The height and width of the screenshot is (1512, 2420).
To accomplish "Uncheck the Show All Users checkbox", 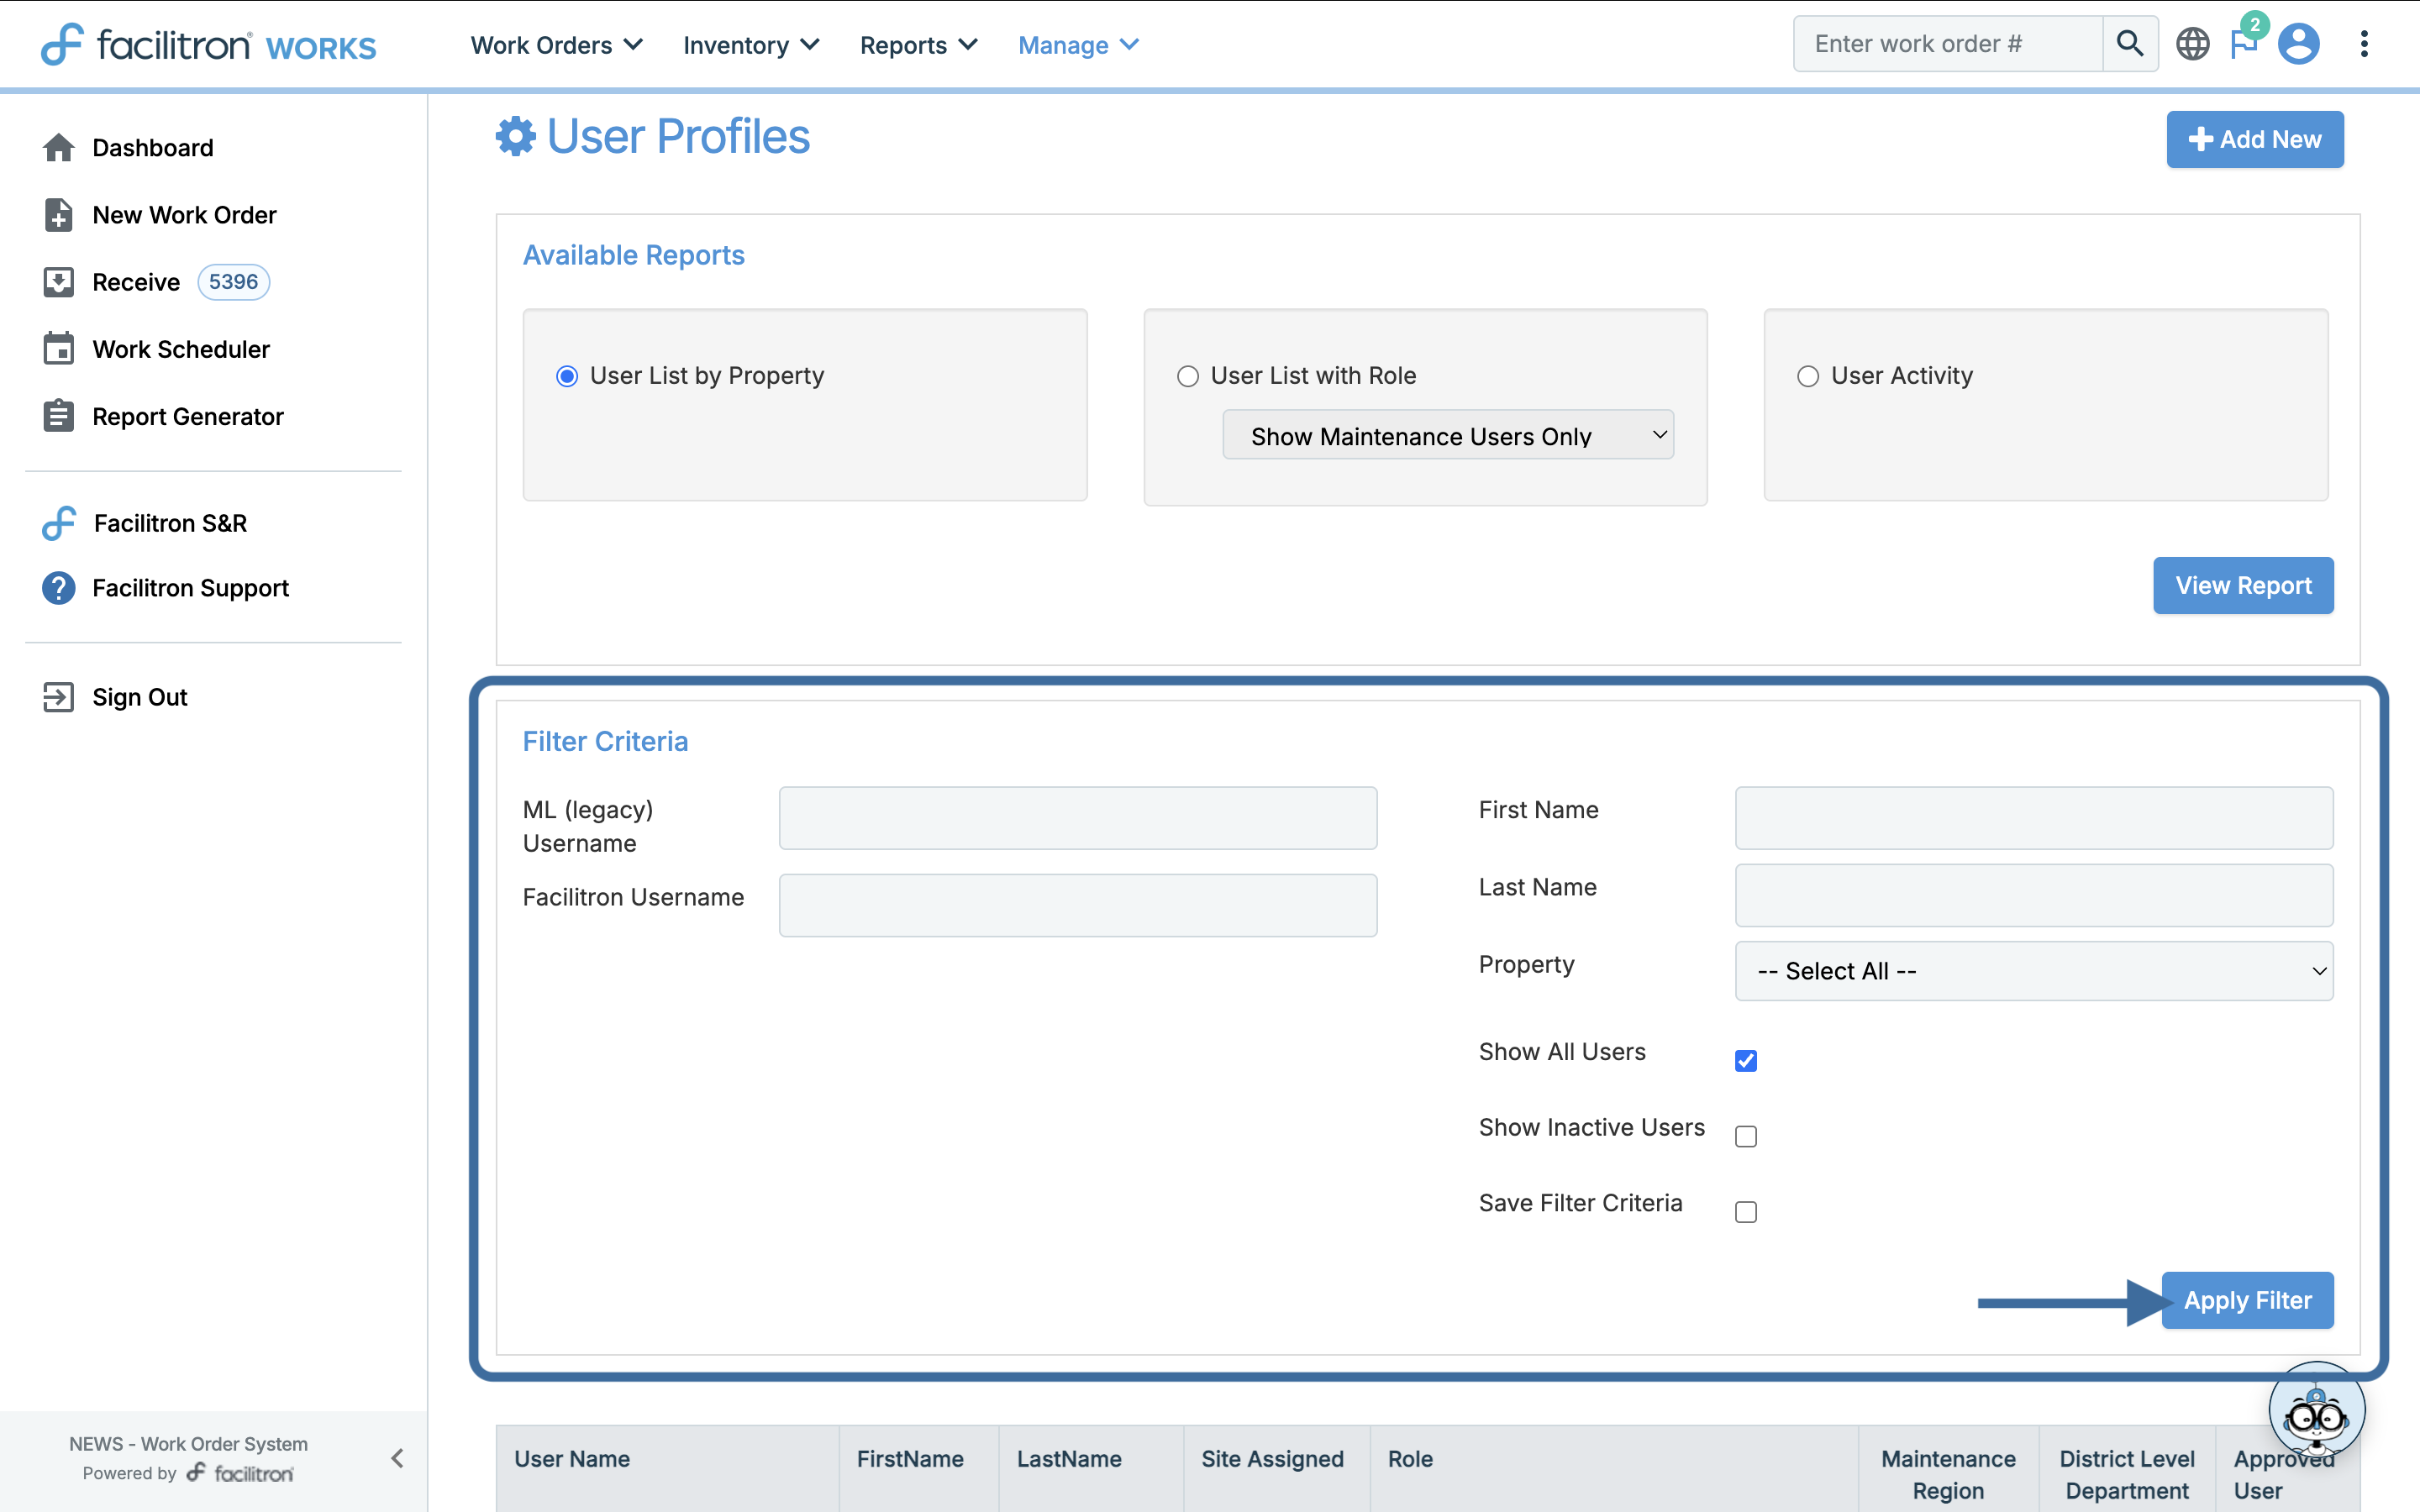I will coord(1745,1060).
